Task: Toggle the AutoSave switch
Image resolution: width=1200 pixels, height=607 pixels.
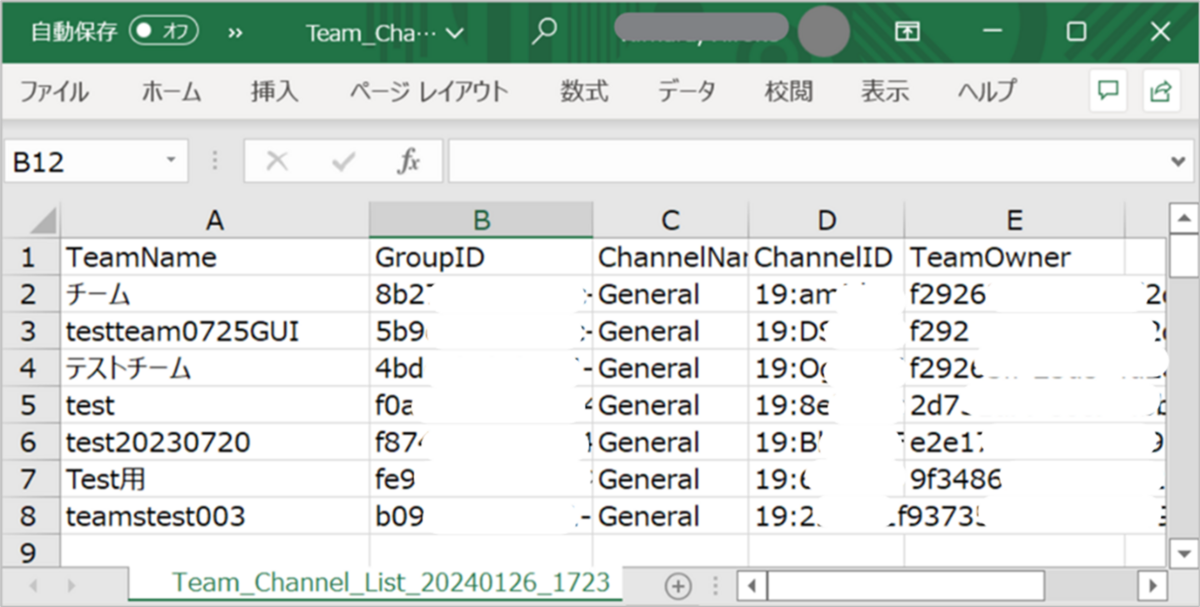Action: (x=164, y=31)
